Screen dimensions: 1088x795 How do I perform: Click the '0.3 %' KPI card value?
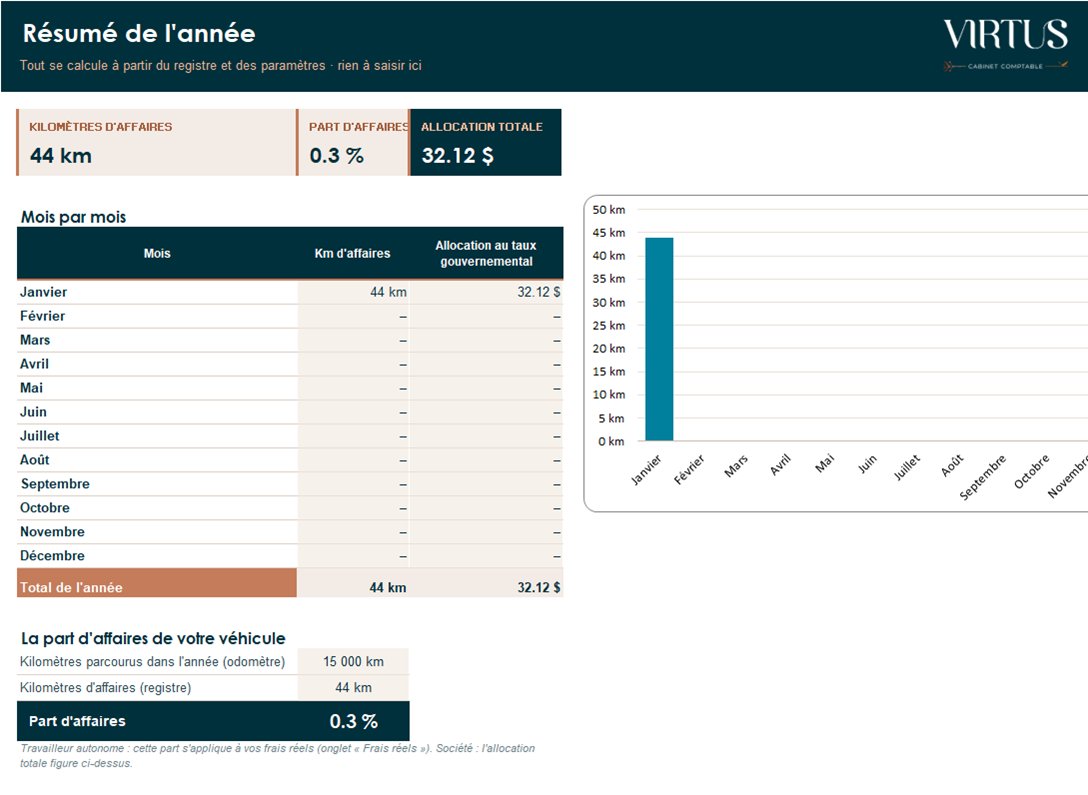337,155
